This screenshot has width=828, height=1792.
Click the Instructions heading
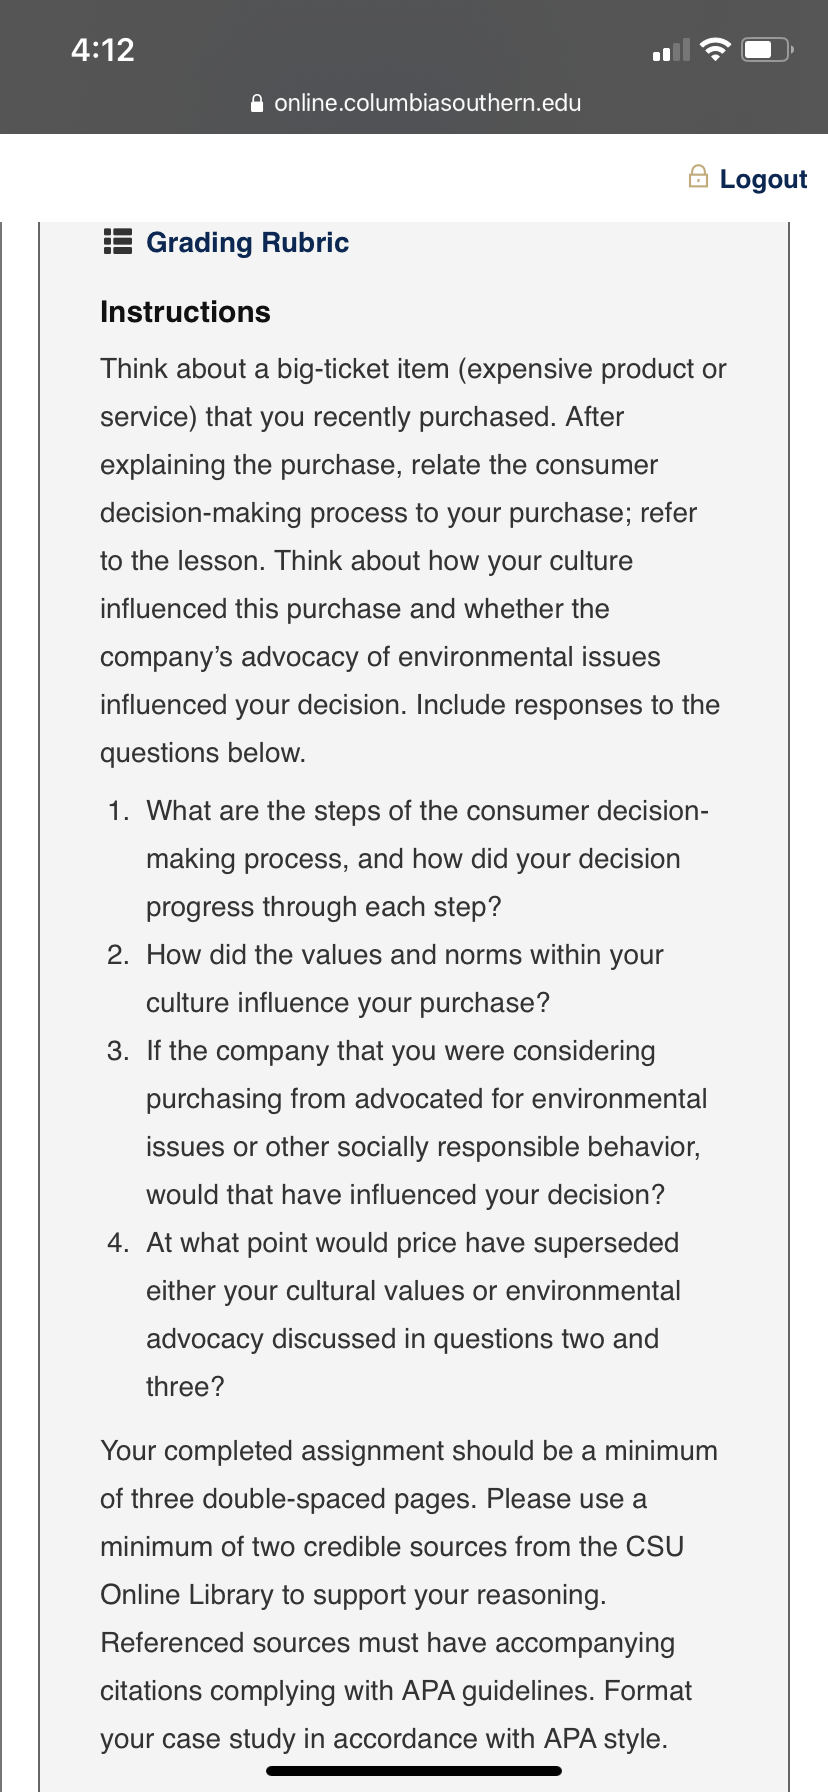click(x=185, y=312)
